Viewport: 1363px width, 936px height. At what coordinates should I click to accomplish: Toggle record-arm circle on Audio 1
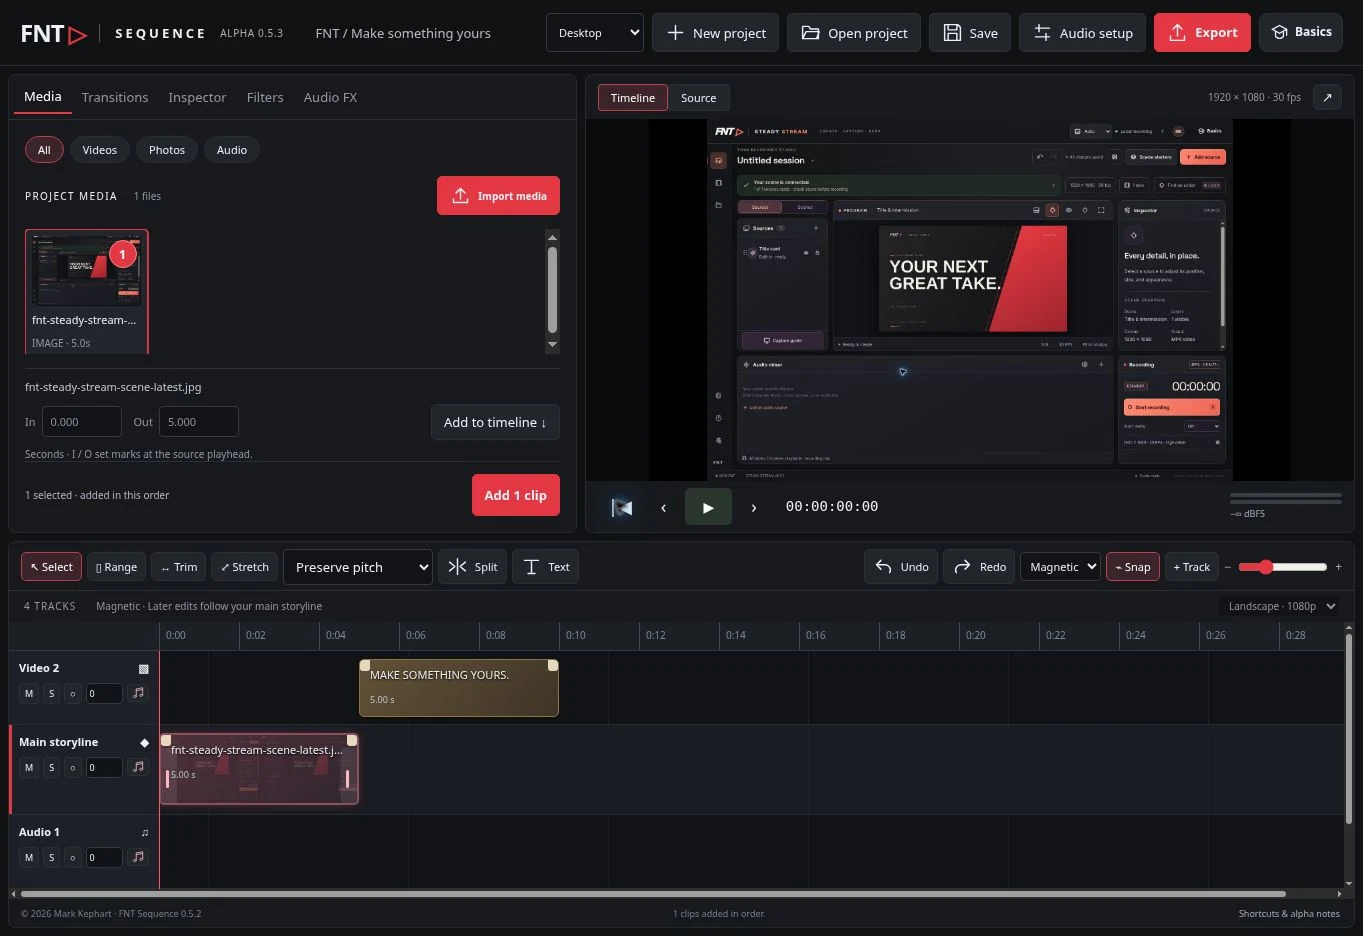click(x=73, y=857)
